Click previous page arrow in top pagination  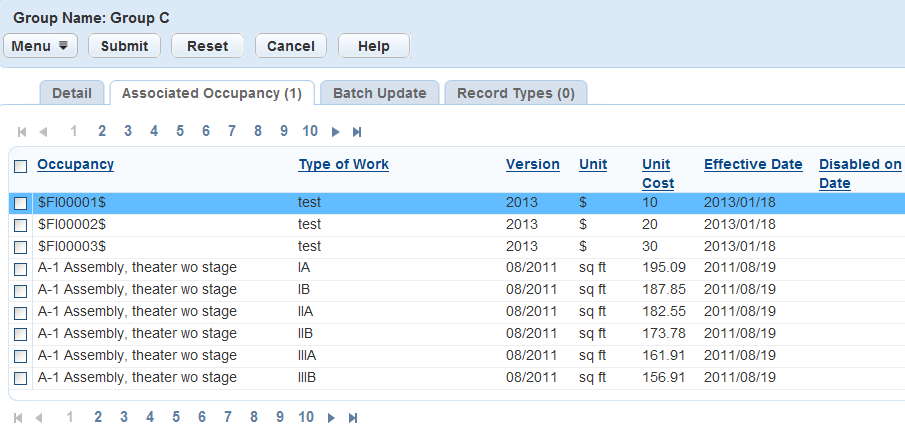[43, 132]
